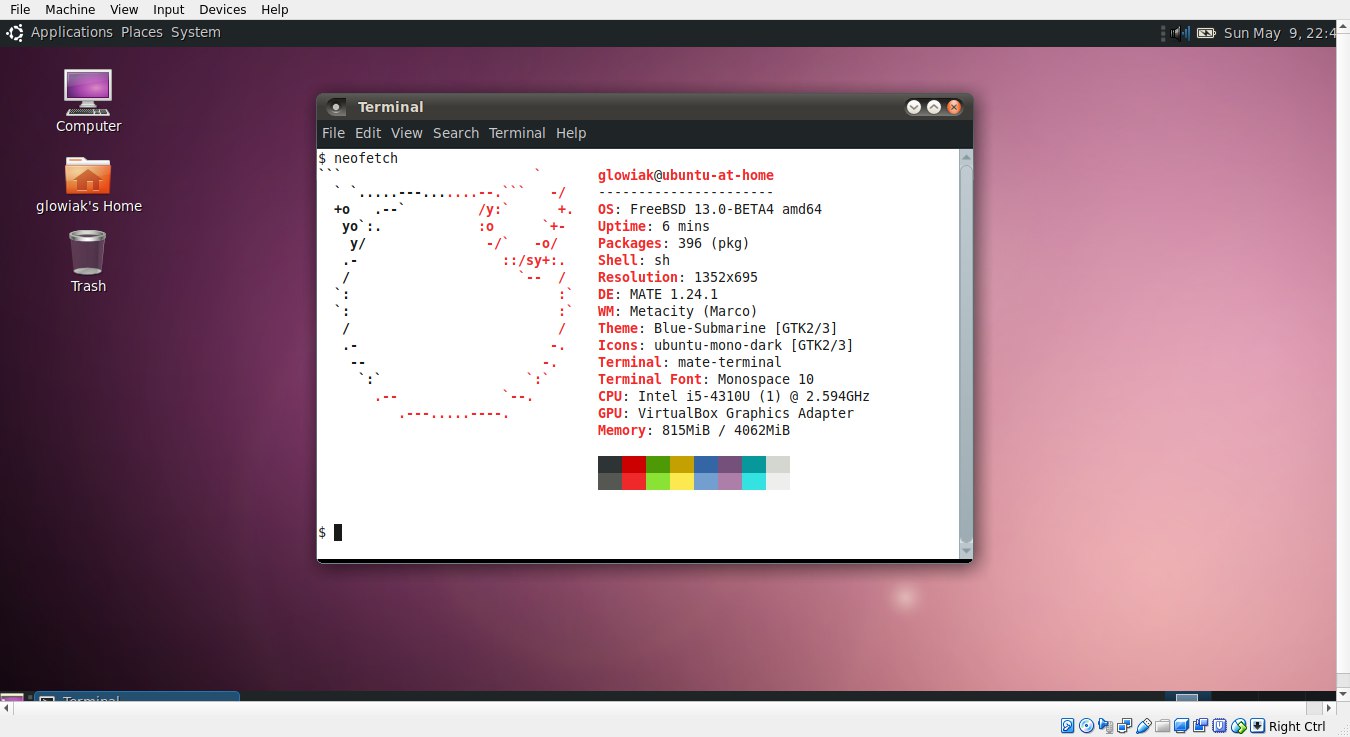Open the VirtualBox Input menu

[169, 9]
